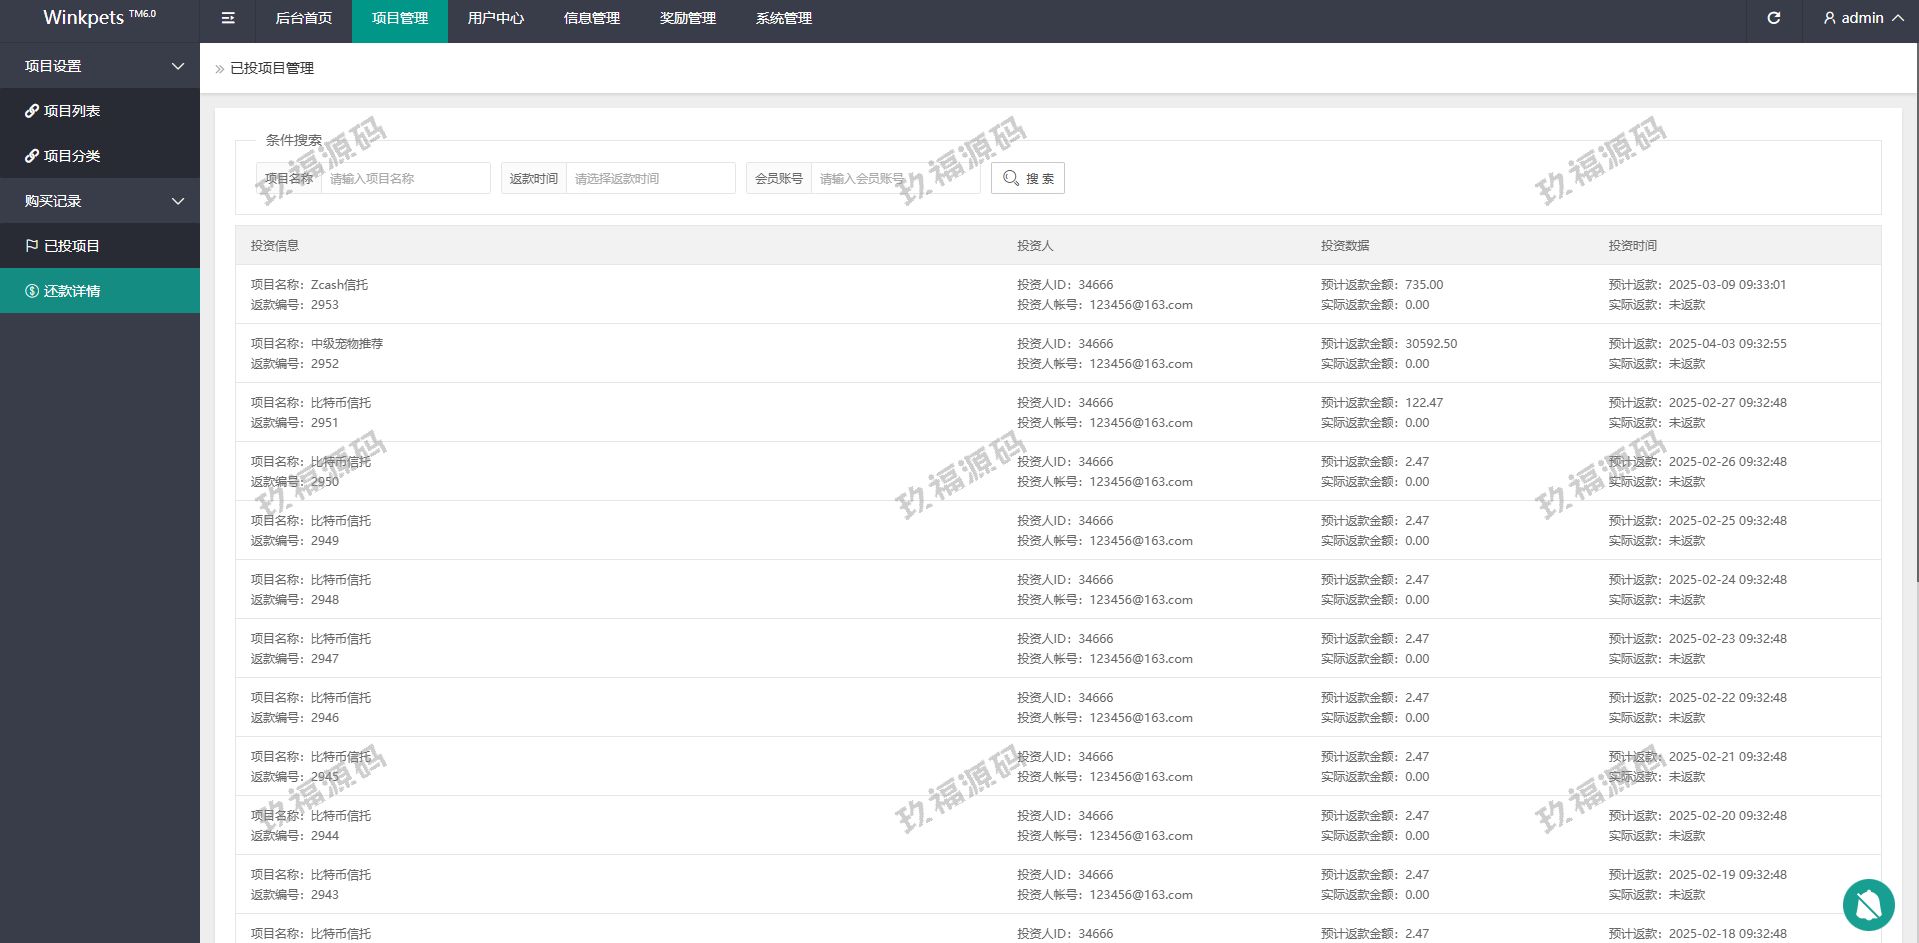Open 系统管理 from the top menu
The image size is (1919, 943).
[783, 18]
